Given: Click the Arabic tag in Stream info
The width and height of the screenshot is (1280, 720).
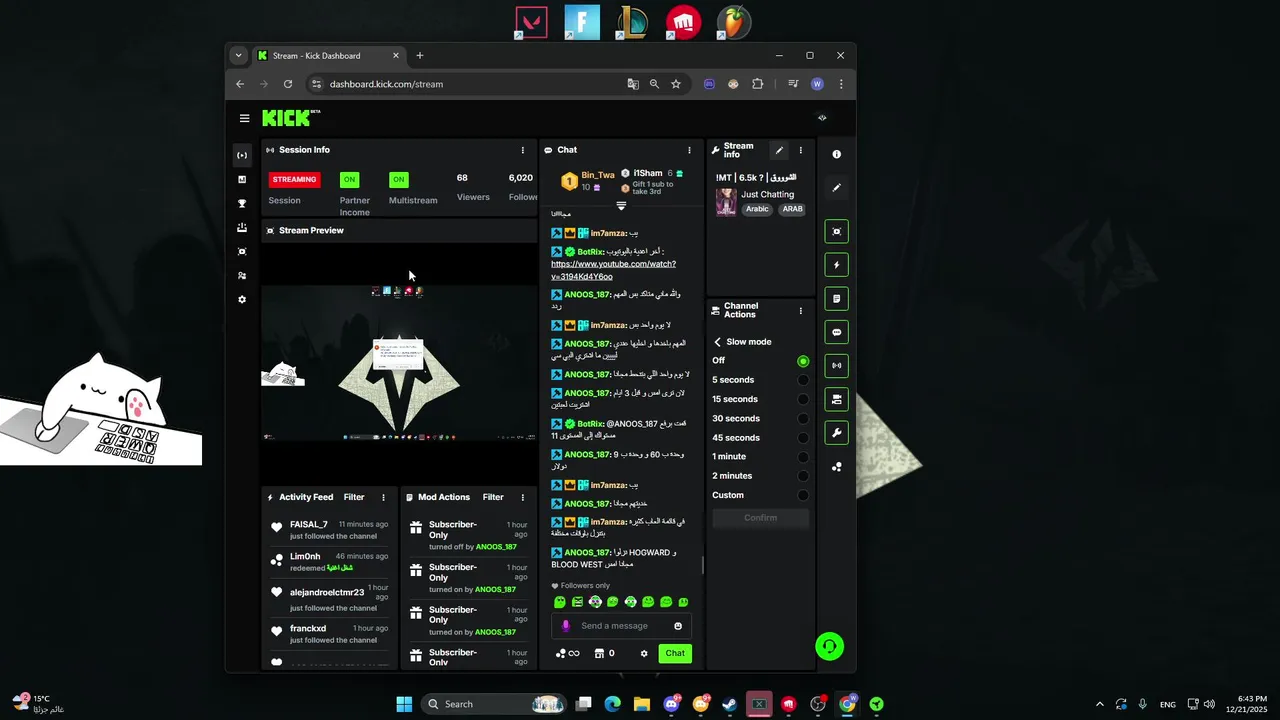Looking at the screenshot, I should pyautogui.click(x=757, y=209).
